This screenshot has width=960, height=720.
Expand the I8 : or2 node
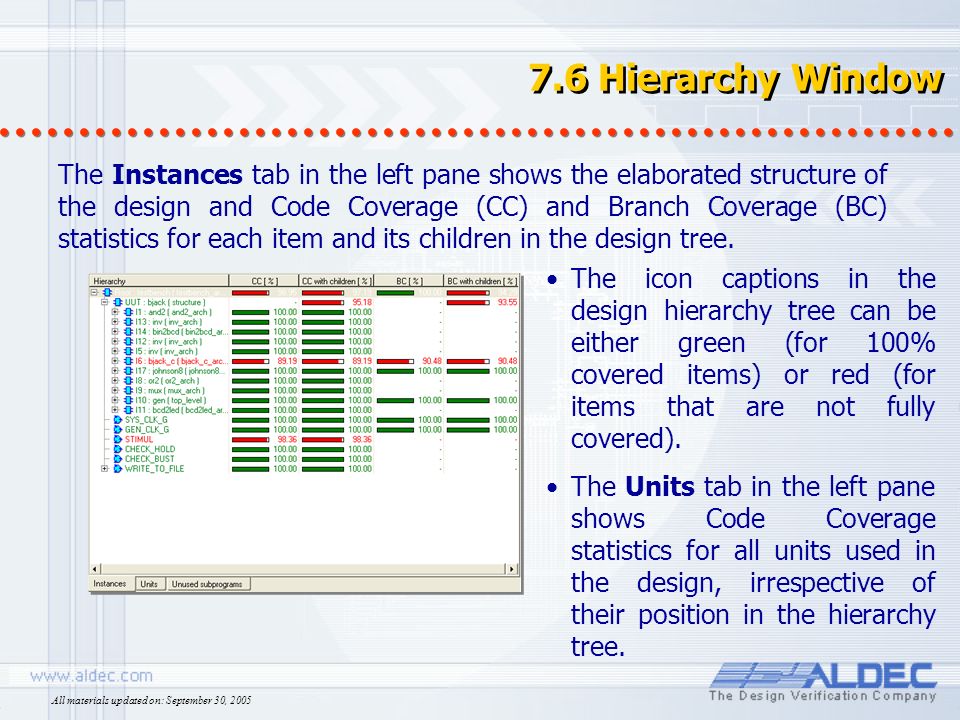coord(115,381)
